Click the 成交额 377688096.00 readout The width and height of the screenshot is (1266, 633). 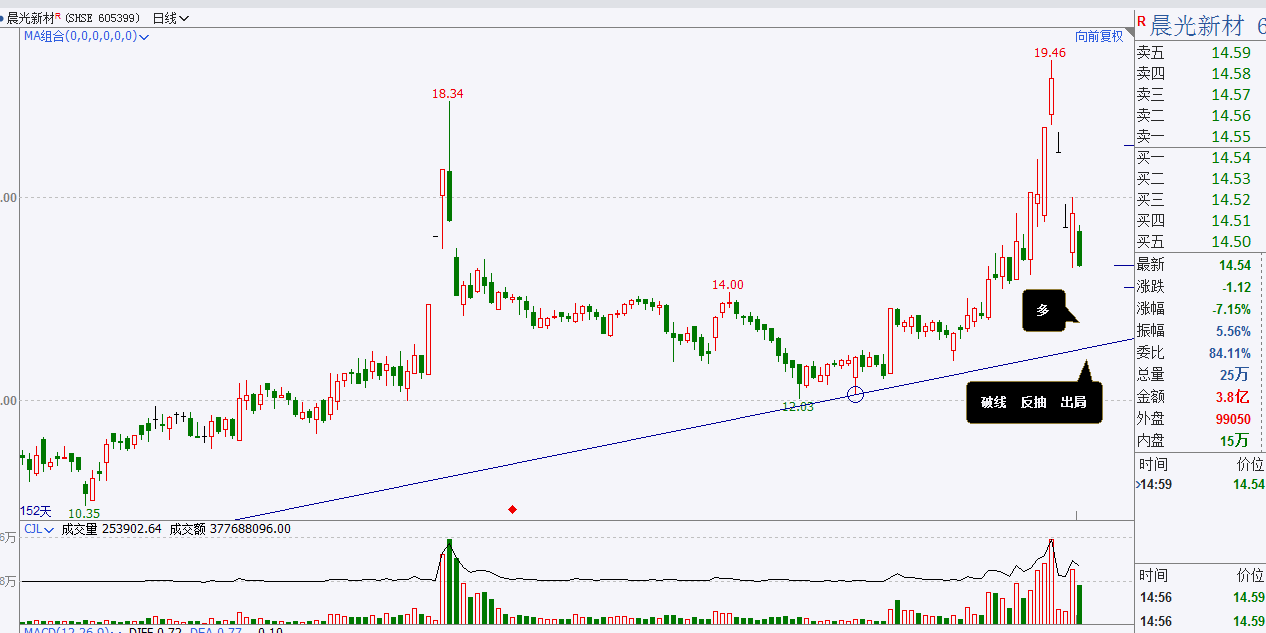(x=230, y=528)
